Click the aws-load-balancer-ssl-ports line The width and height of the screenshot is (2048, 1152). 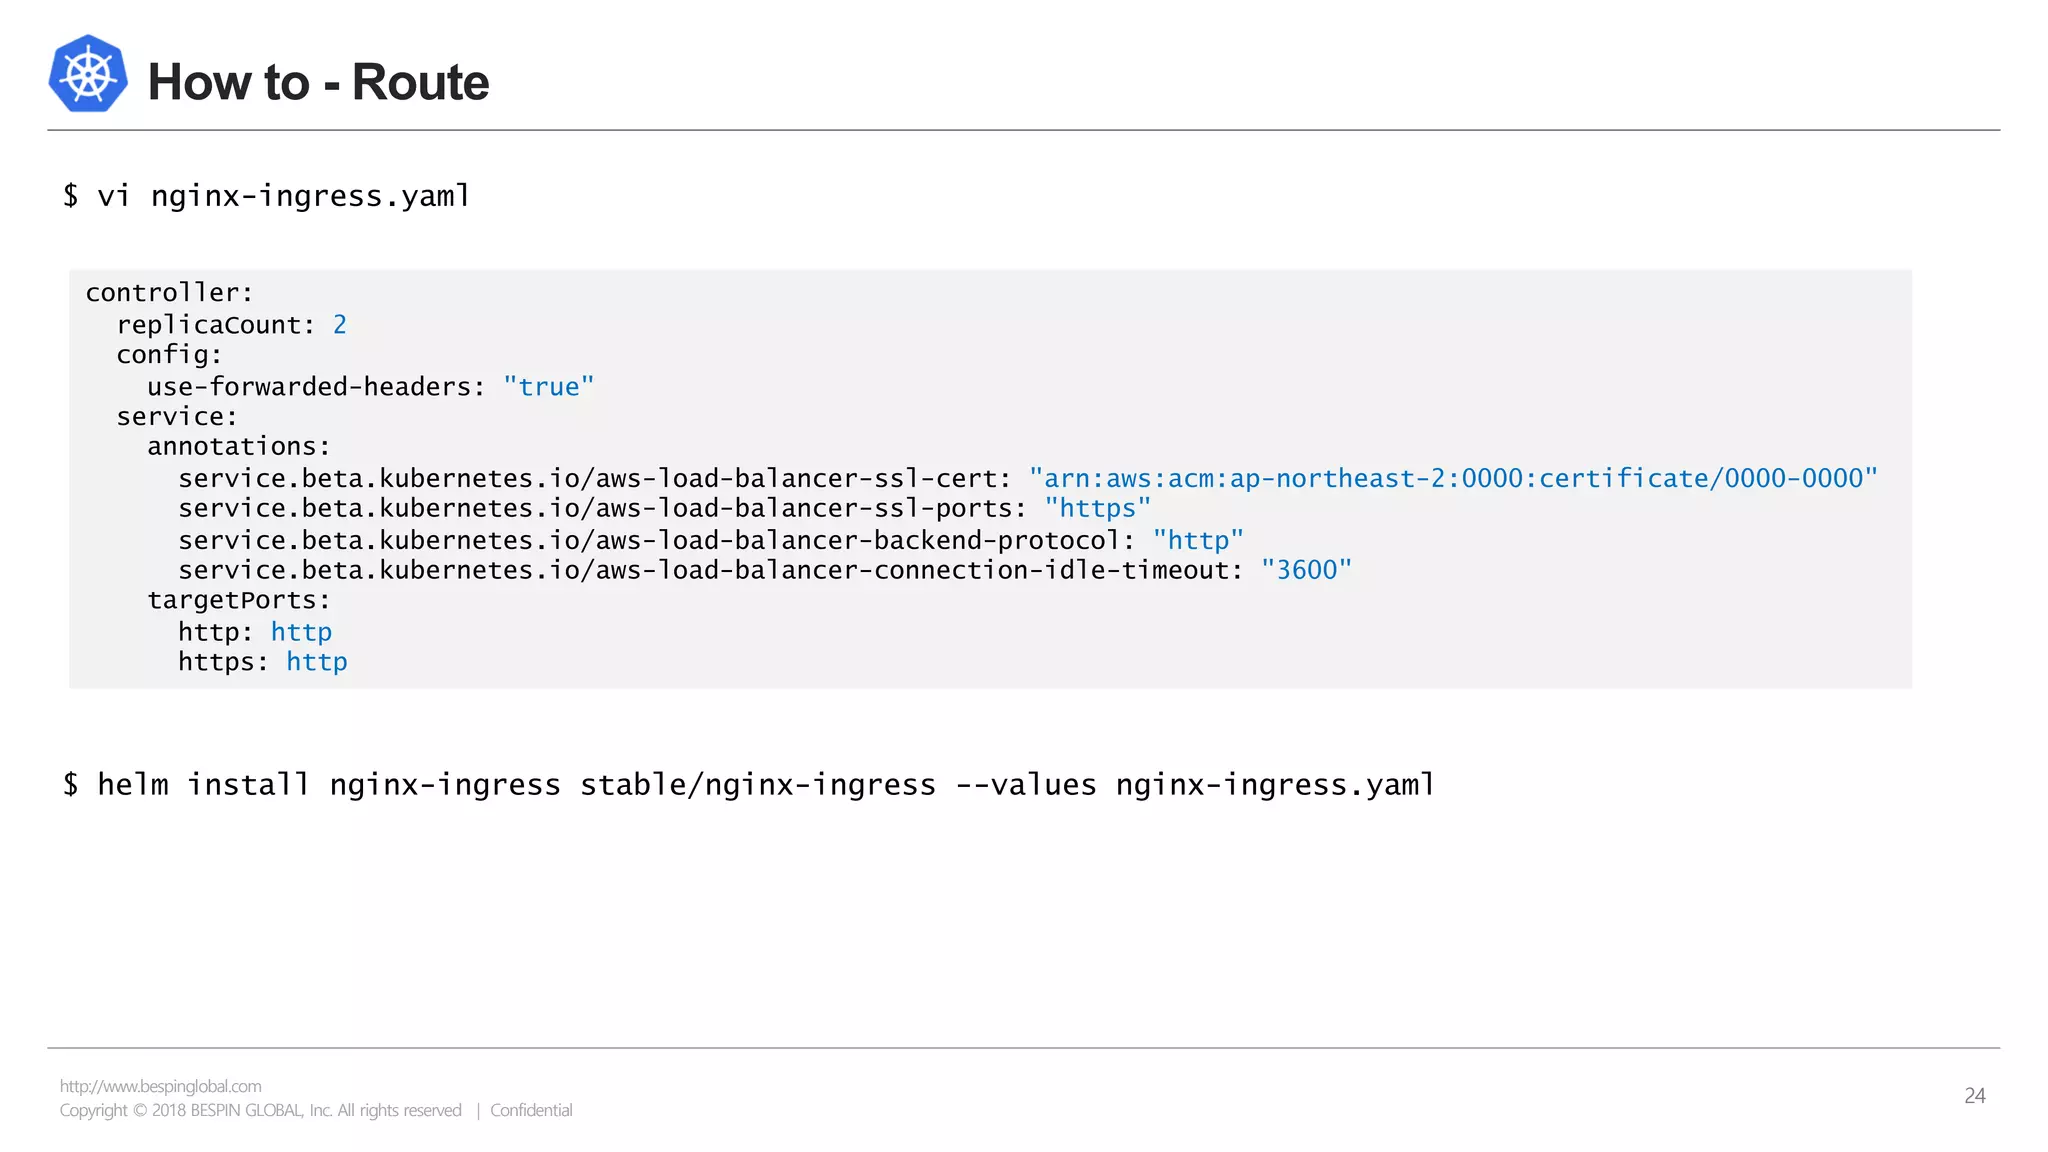click(x=665, y=508)
